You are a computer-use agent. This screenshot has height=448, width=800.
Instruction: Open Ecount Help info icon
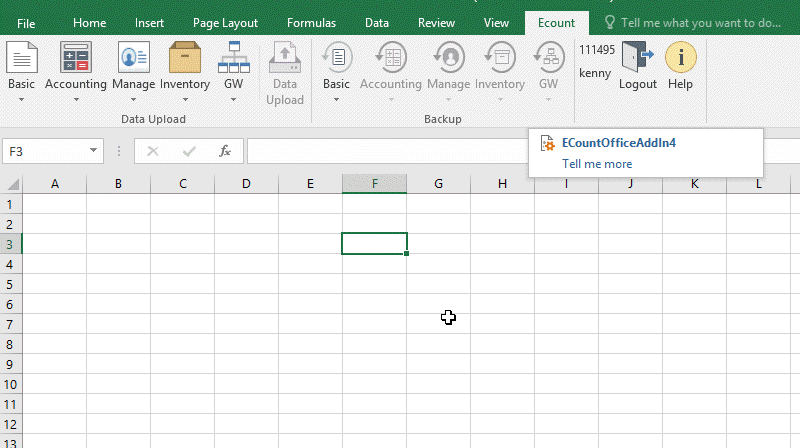coord(681,57)
